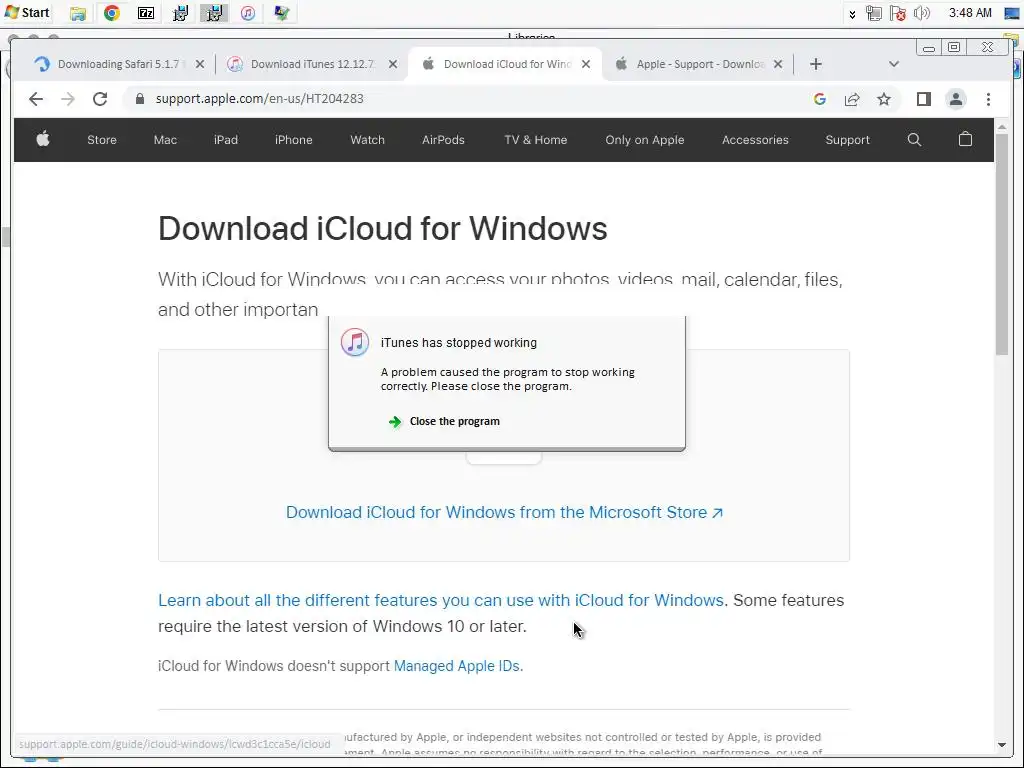Image resolution: width=1024 pixels, height=768 pixels.
Task: Open Apple site search magnifier
Action: pos(914,140)
